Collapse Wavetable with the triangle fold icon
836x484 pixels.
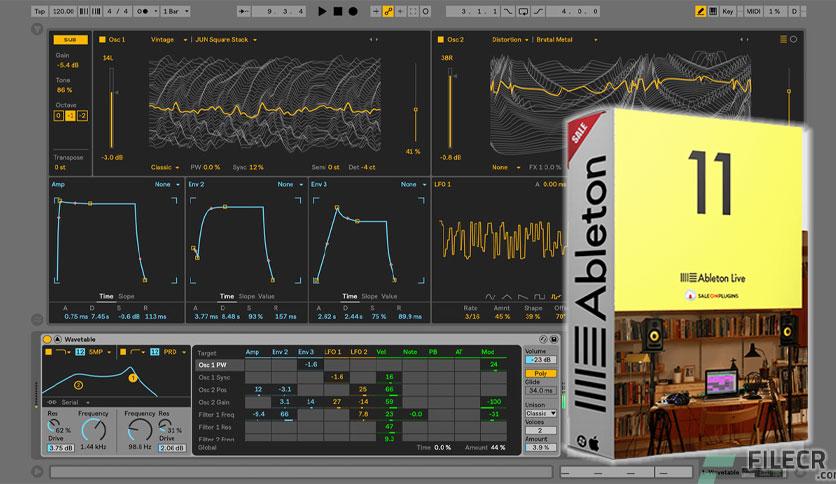click(x=58, y=339)
